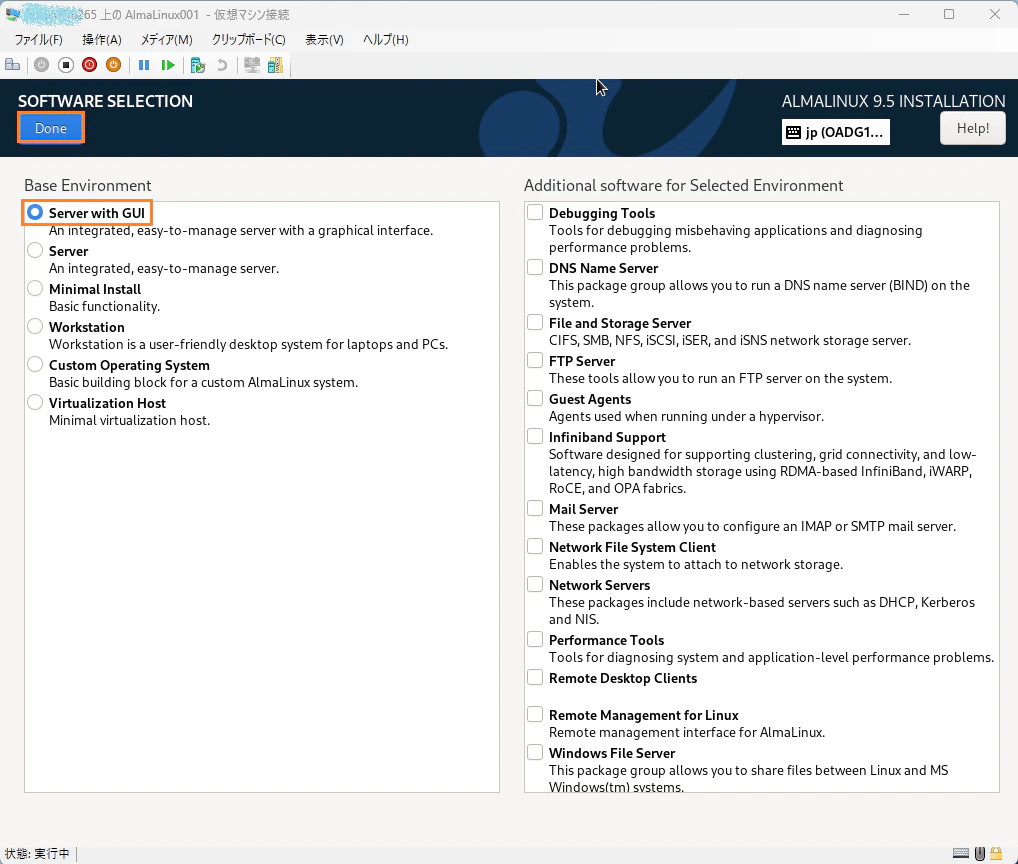This screenshot has width=1018, height=864.
Task: Click the Base Environment heading
Action: [x=88, y=185]
